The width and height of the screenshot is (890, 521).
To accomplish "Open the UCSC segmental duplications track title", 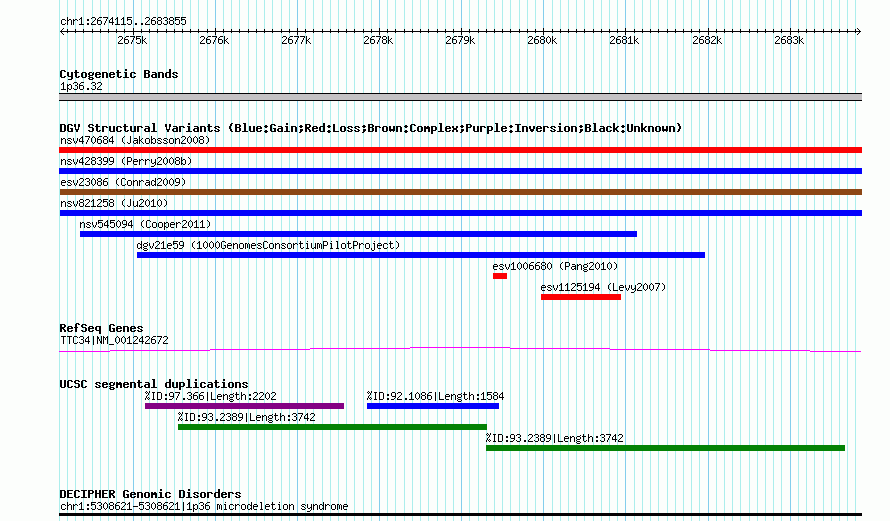I will (x=154, y=384).
